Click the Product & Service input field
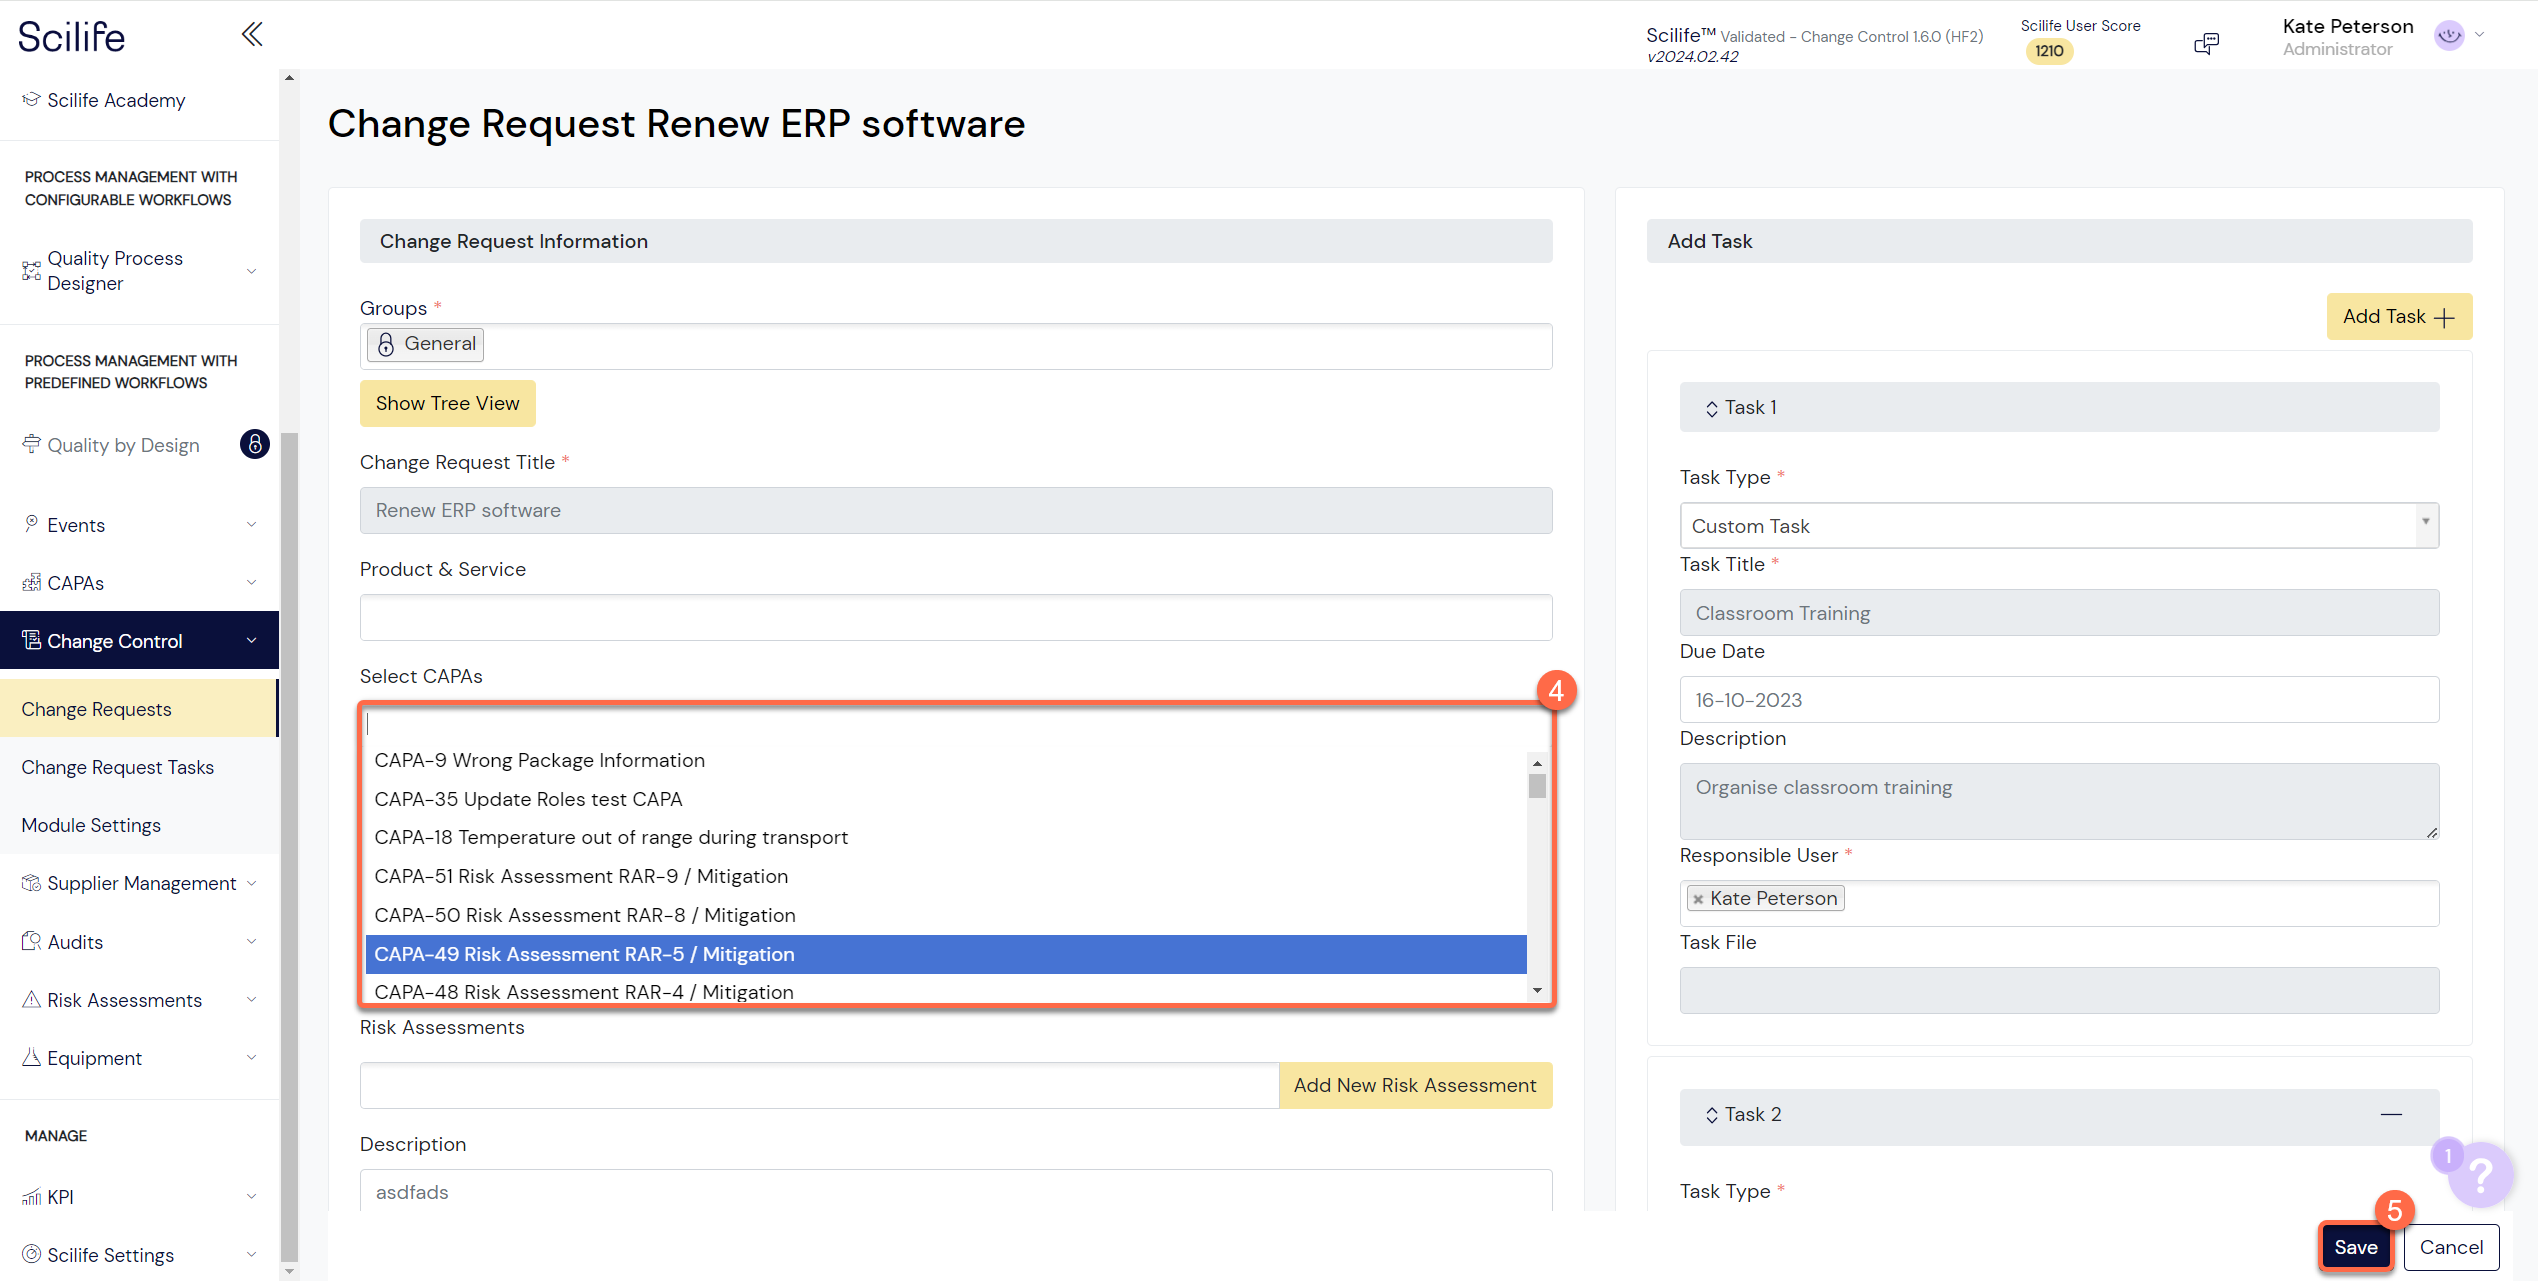This screenshot has height=1281, width=2538. coord(956,617)
